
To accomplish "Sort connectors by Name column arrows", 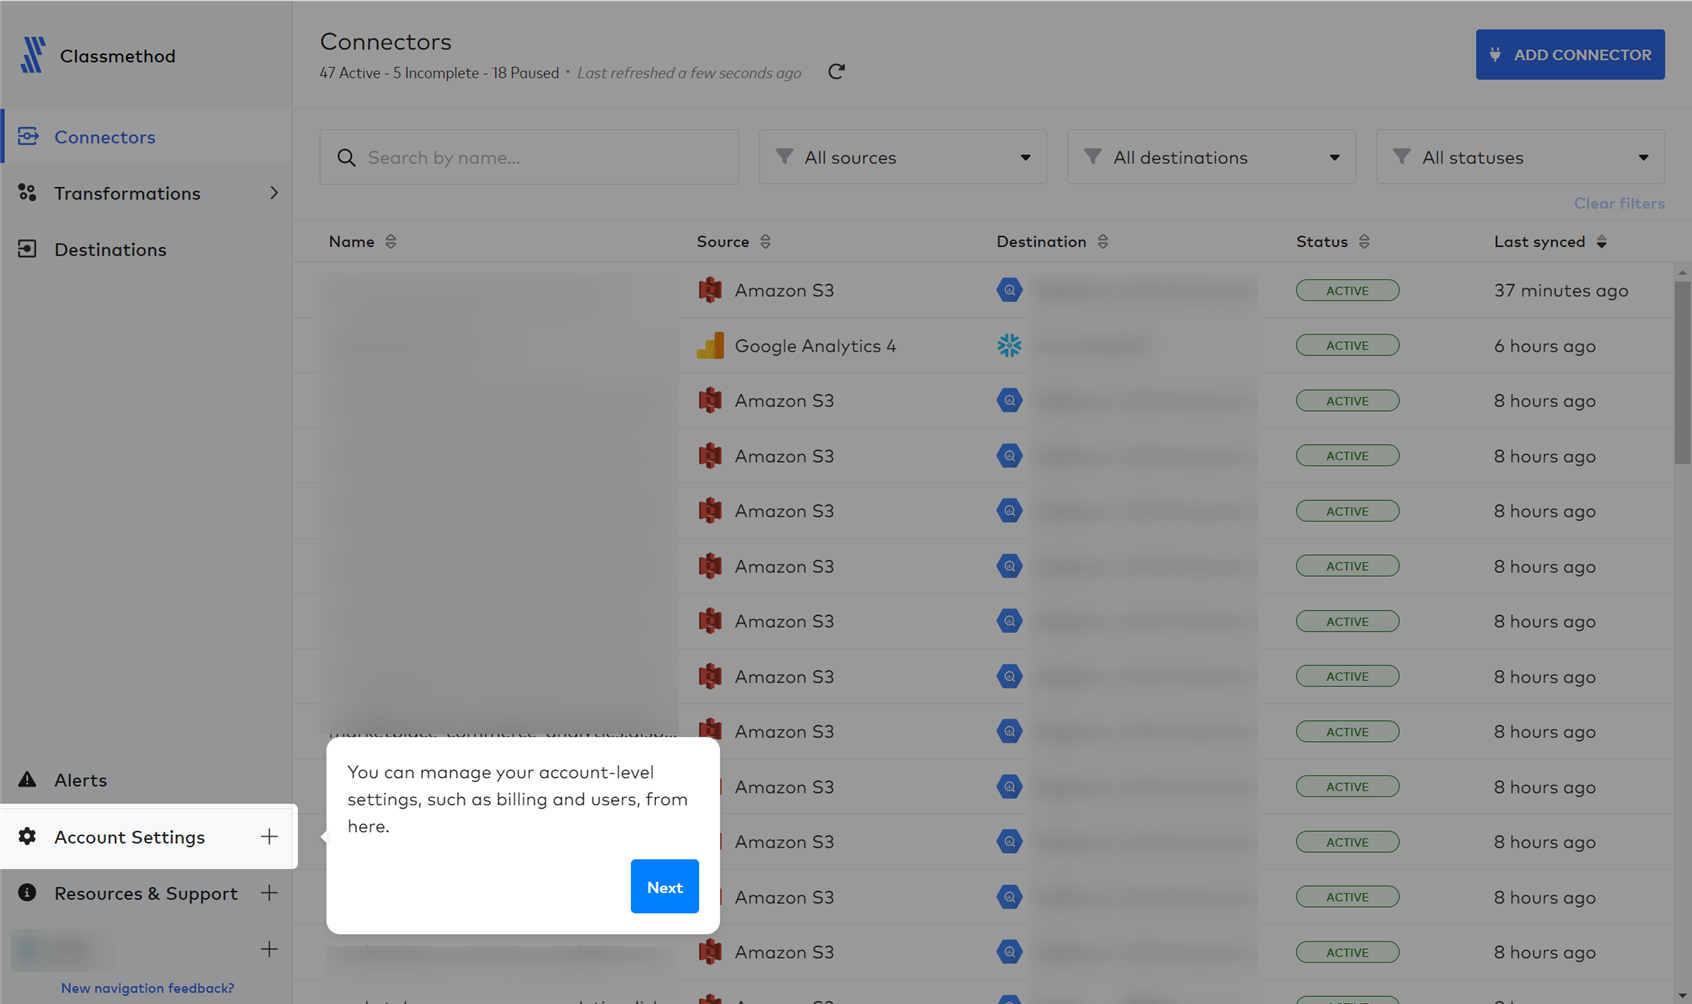I will click(x=391, y=242).
